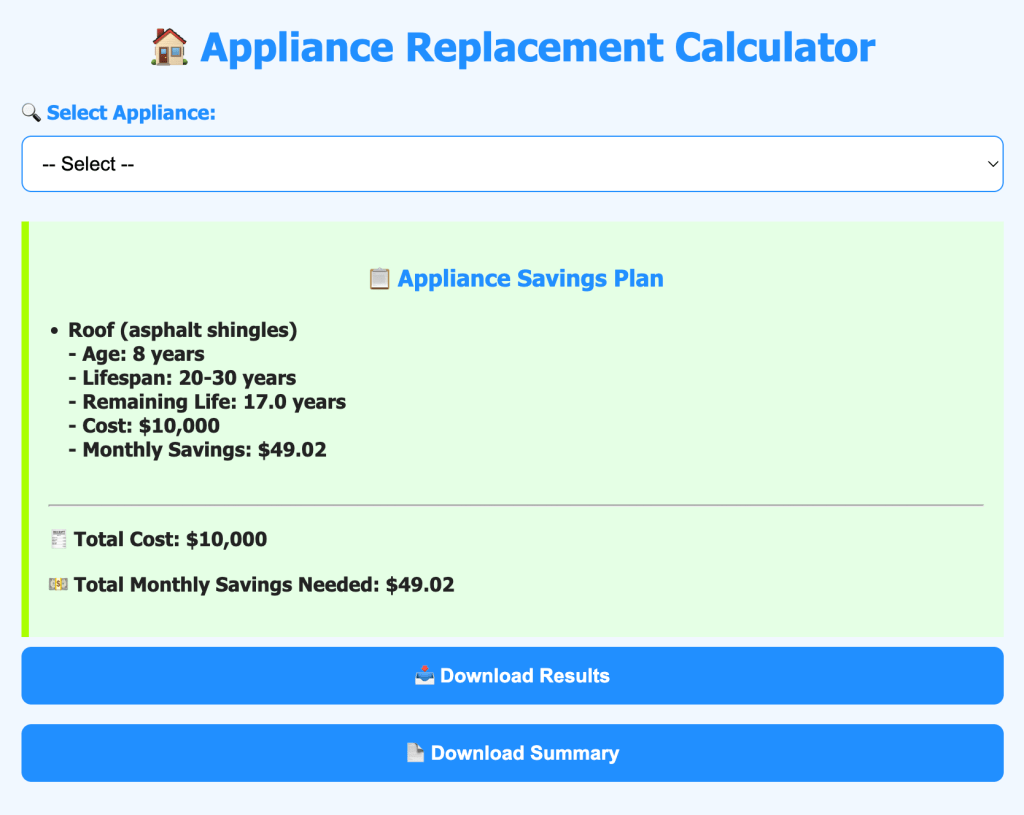Click the 'Select Appliance:' label text
1024x815 pixels.
[131, 113]
